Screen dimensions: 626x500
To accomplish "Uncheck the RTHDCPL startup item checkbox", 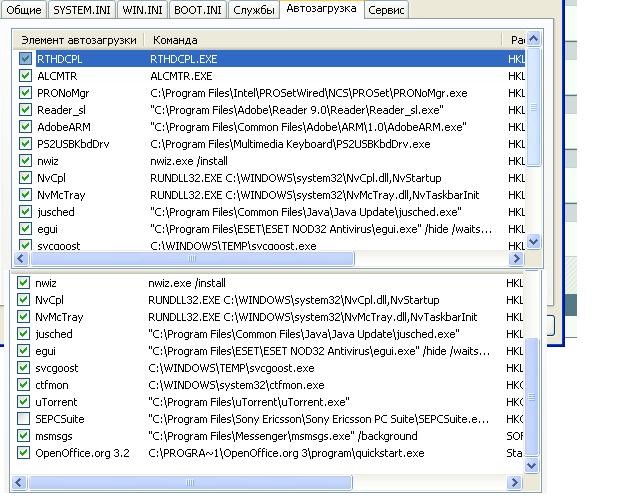I will tap(26, 59).
